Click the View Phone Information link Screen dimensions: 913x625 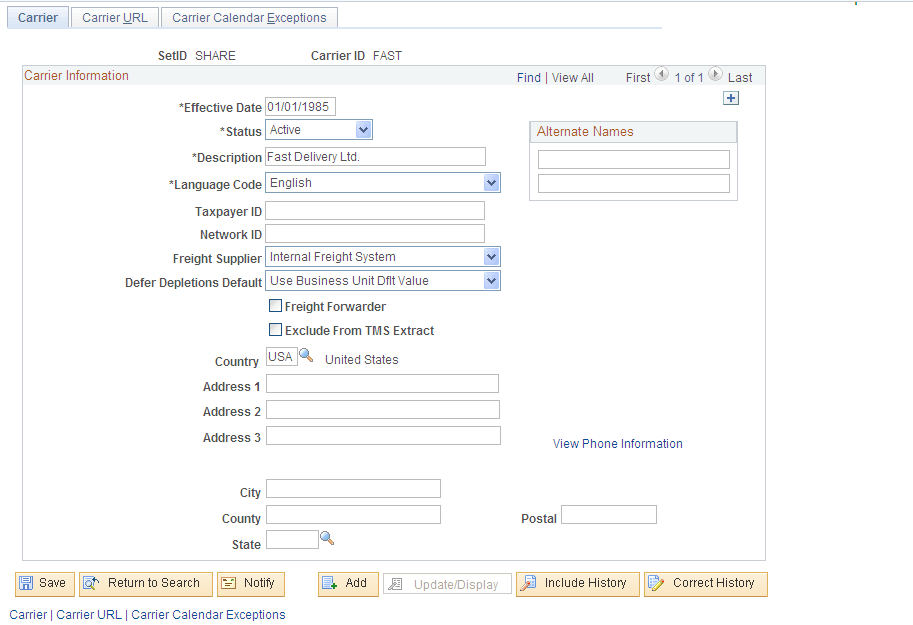(x=617, y=443)
